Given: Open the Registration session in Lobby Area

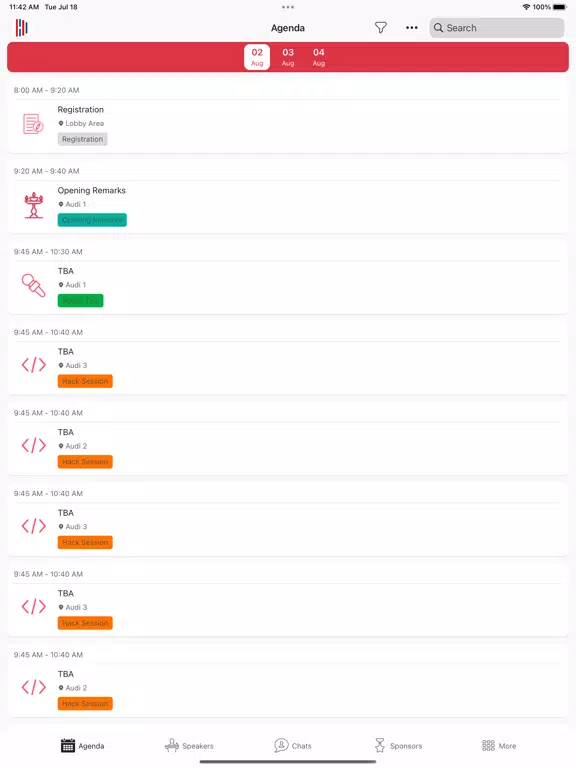Looking at the screenshot, I should [x=288, y=120].
